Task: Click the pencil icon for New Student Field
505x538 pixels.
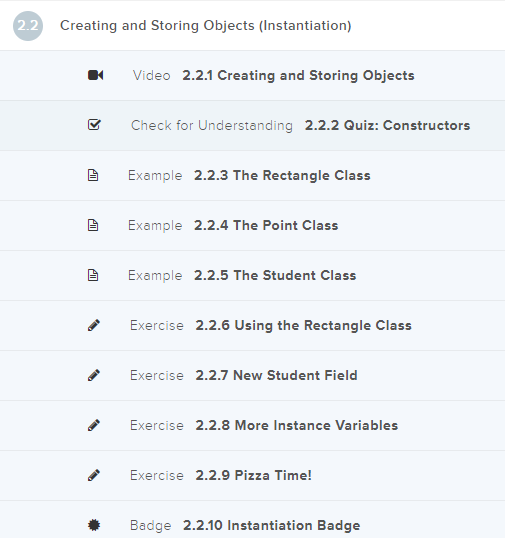Action: (94, 375)
